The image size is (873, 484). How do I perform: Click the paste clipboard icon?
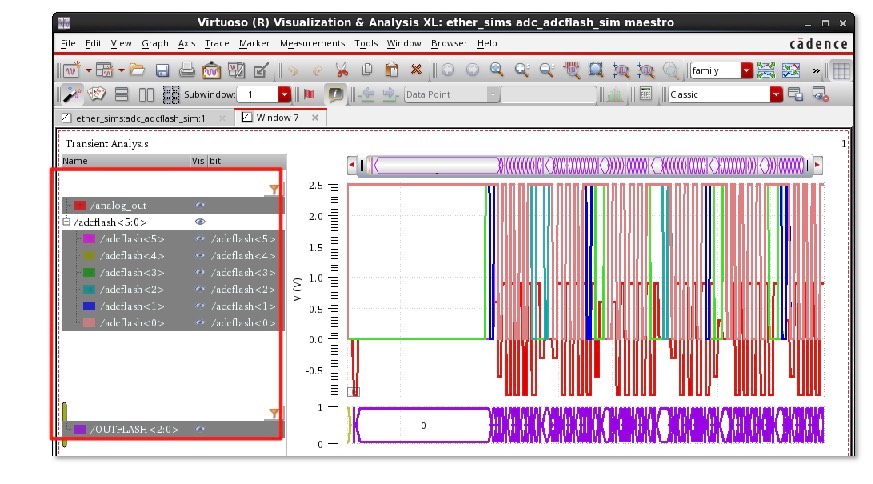click(x=392, y=70)
